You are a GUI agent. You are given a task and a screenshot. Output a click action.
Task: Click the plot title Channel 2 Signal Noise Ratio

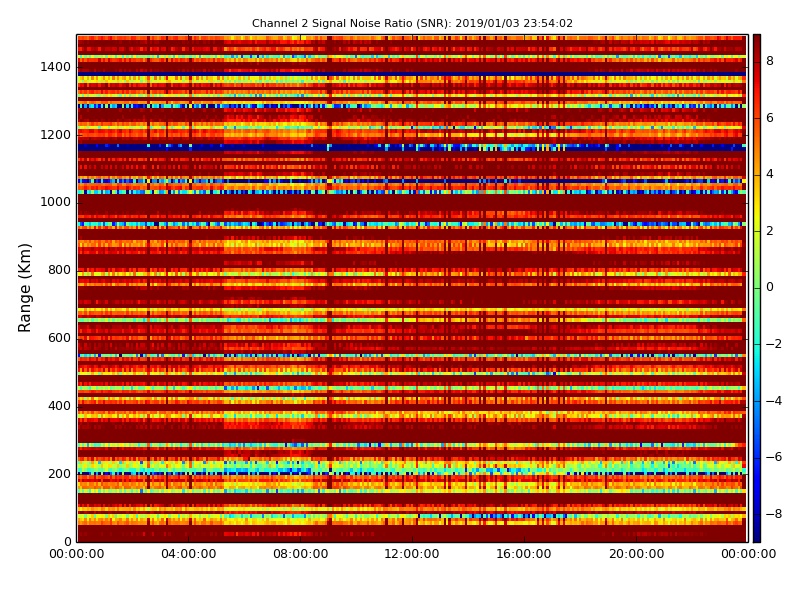(412, 23)
